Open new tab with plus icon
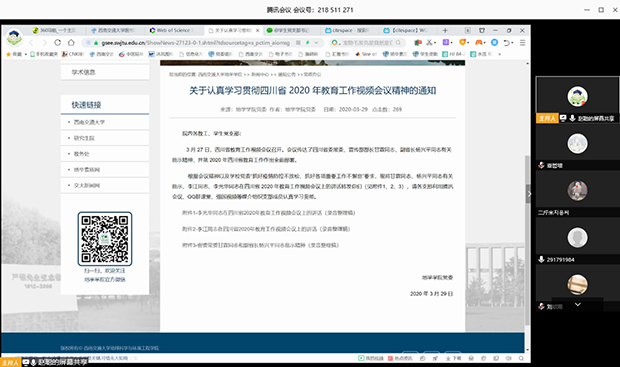This screenshot has width=620, height=367. coord(445,30)
